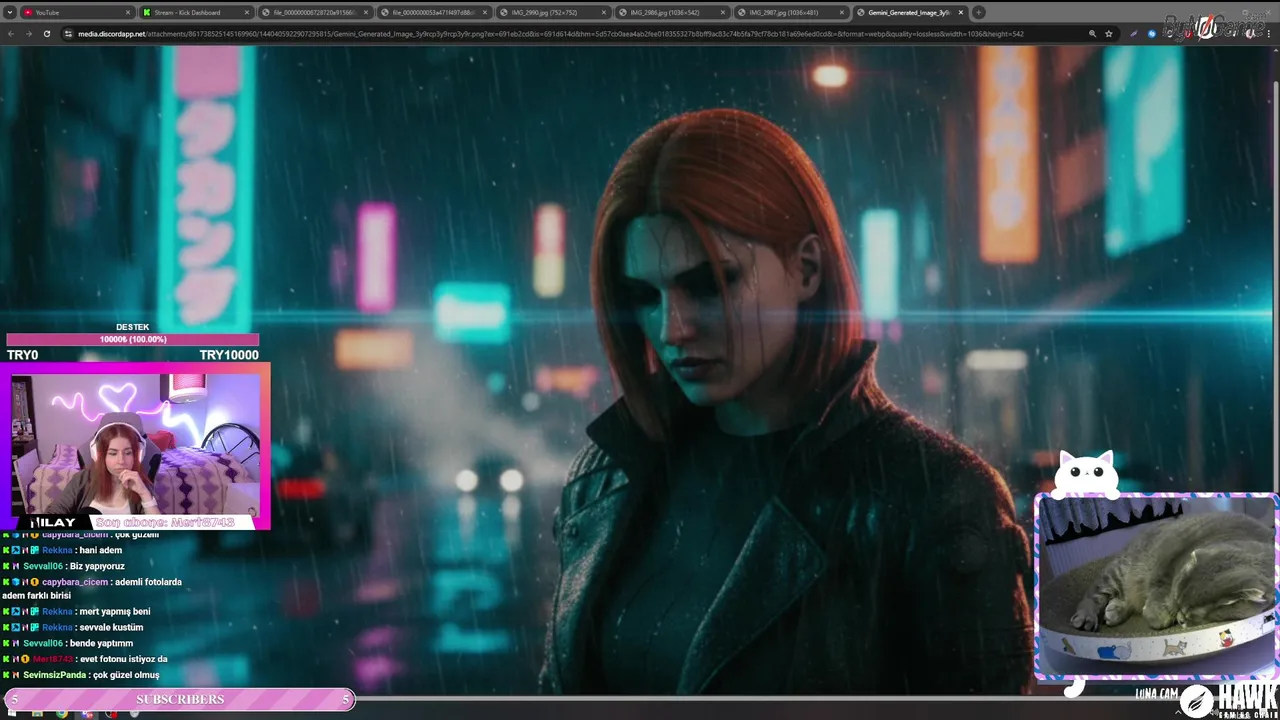
Task: Click chat message 'evet fotonu istiyoz da'
Action: pos(122,659)
